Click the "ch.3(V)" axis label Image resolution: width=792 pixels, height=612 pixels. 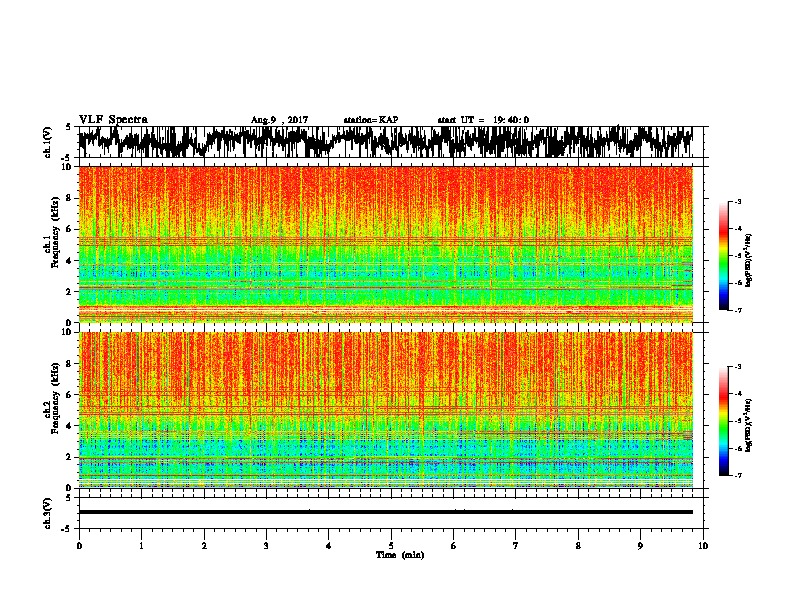(47, 513)
